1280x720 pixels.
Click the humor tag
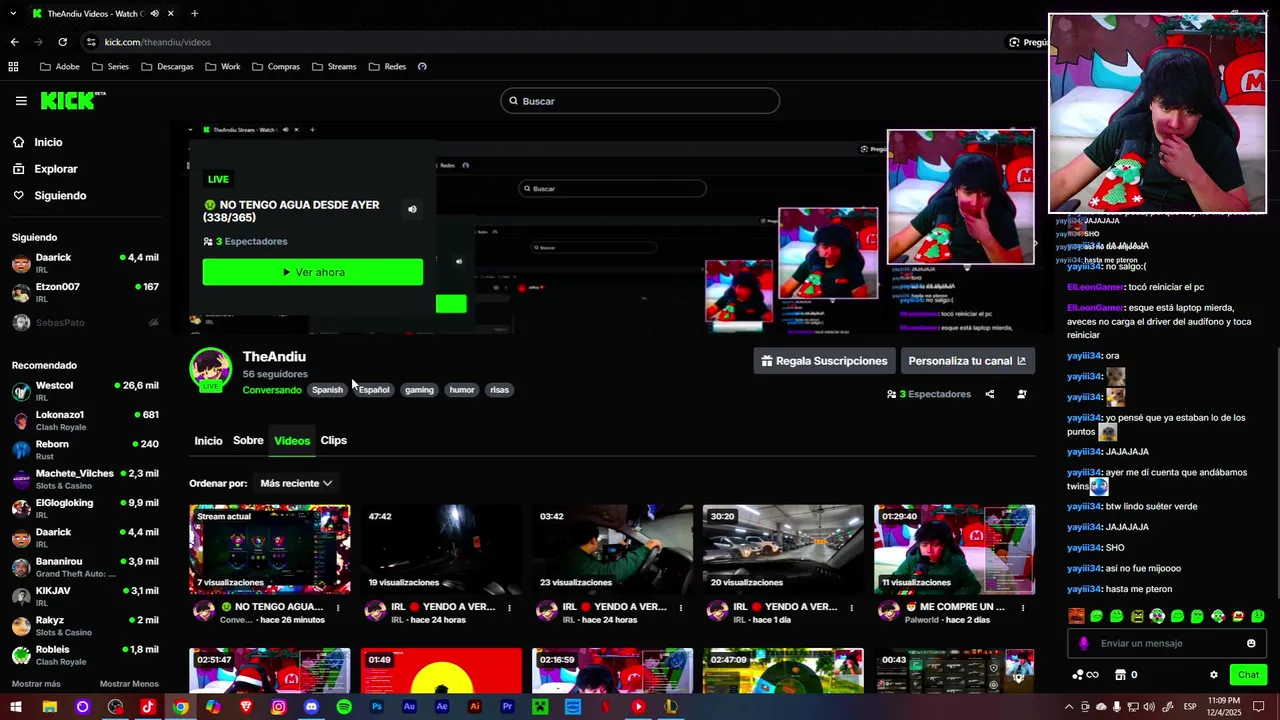462,390
